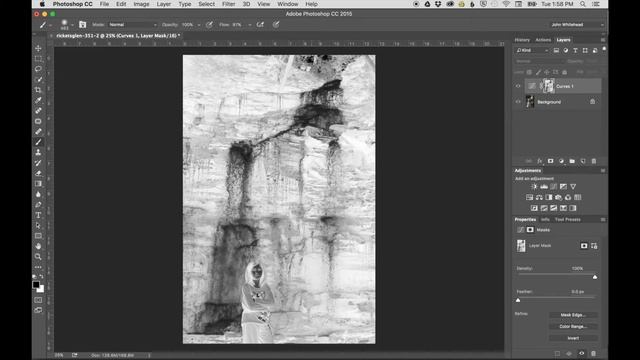Hide the Curves 1 layer

(518, 86)
